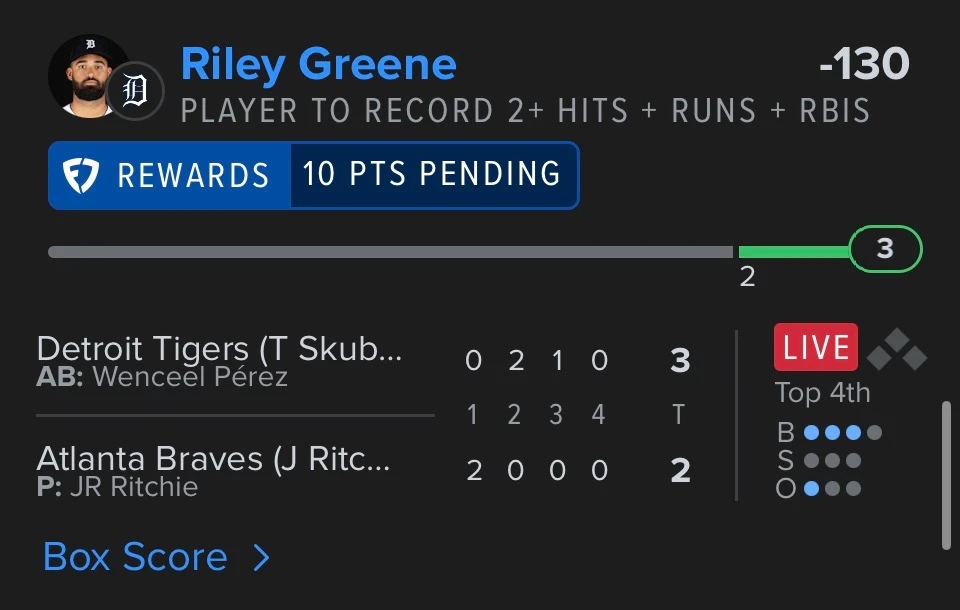Open the 10 PTS PENDING rewards section
The height and width of the screenshot is (610, 960).
(432, 174)
